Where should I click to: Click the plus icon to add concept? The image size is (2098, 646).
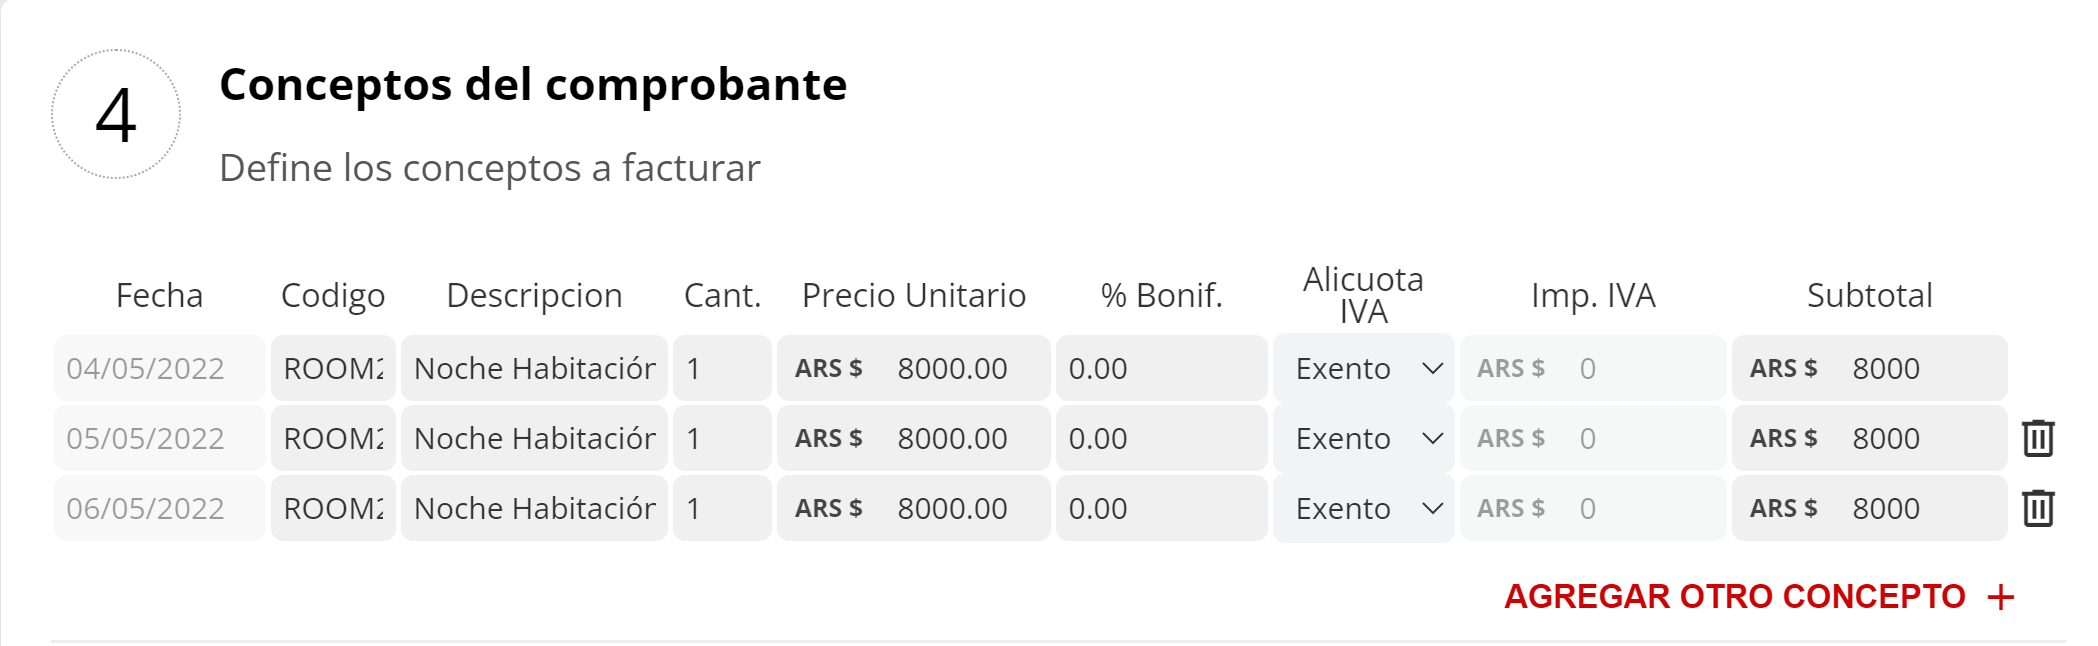tap(2001, 597)
